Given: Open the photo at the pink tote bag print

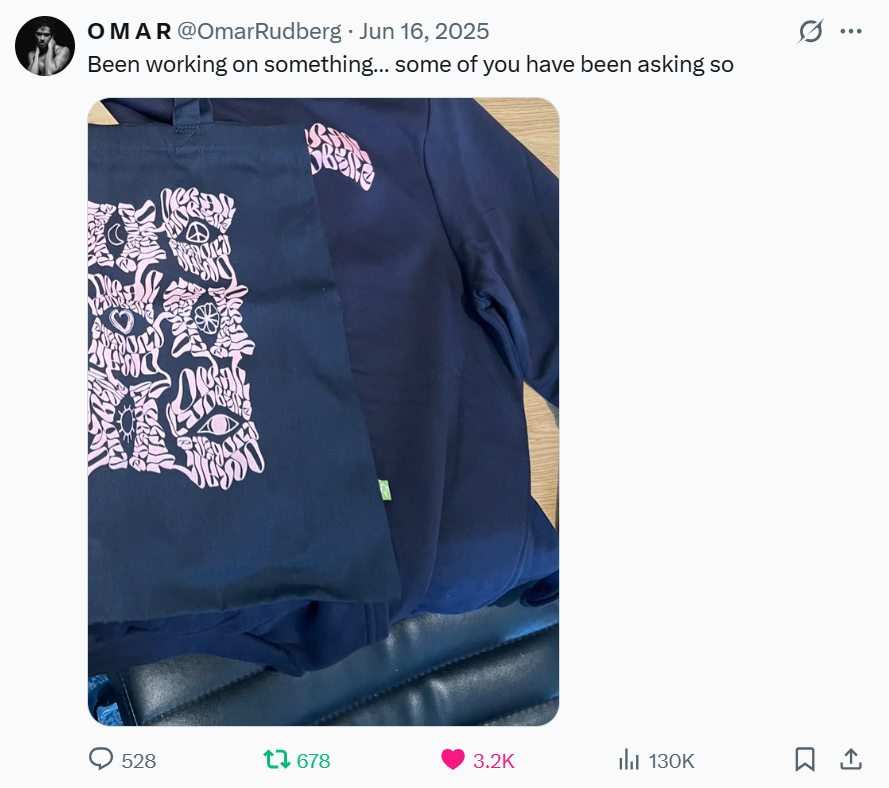Looking at the screenshot, I should click(x=176, y=338).
